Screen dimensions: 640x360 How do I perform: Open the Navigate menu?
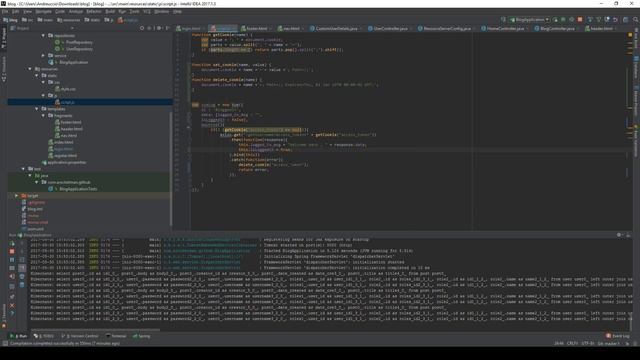click(43, 11)
